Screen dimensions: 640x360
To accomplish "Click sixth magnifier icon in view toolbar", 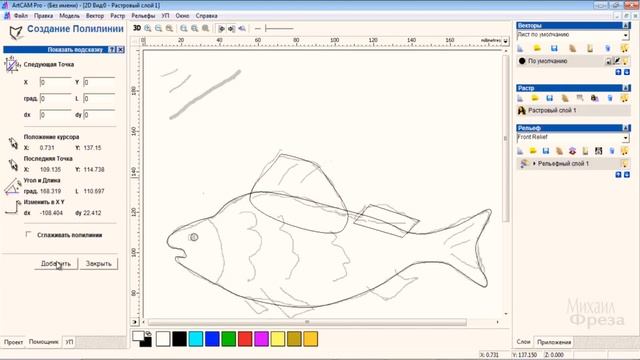I will 205,28.
